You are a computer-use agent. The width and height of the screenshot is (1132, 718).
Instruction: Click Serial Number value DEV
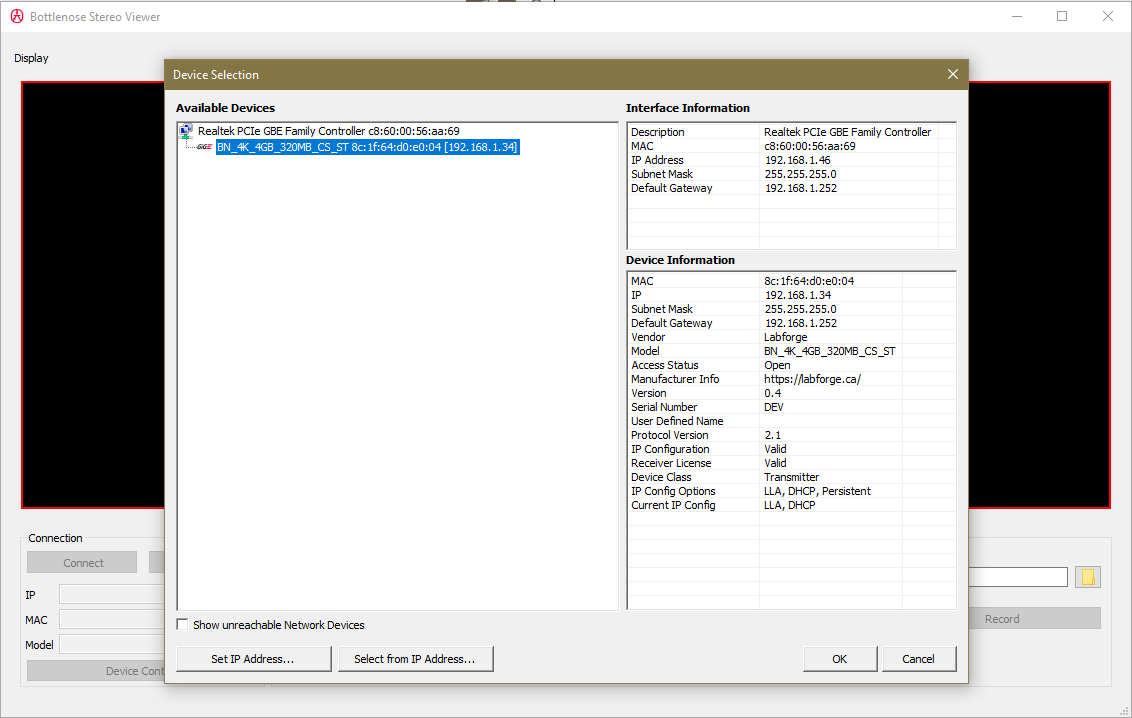[x=774, y=407]
